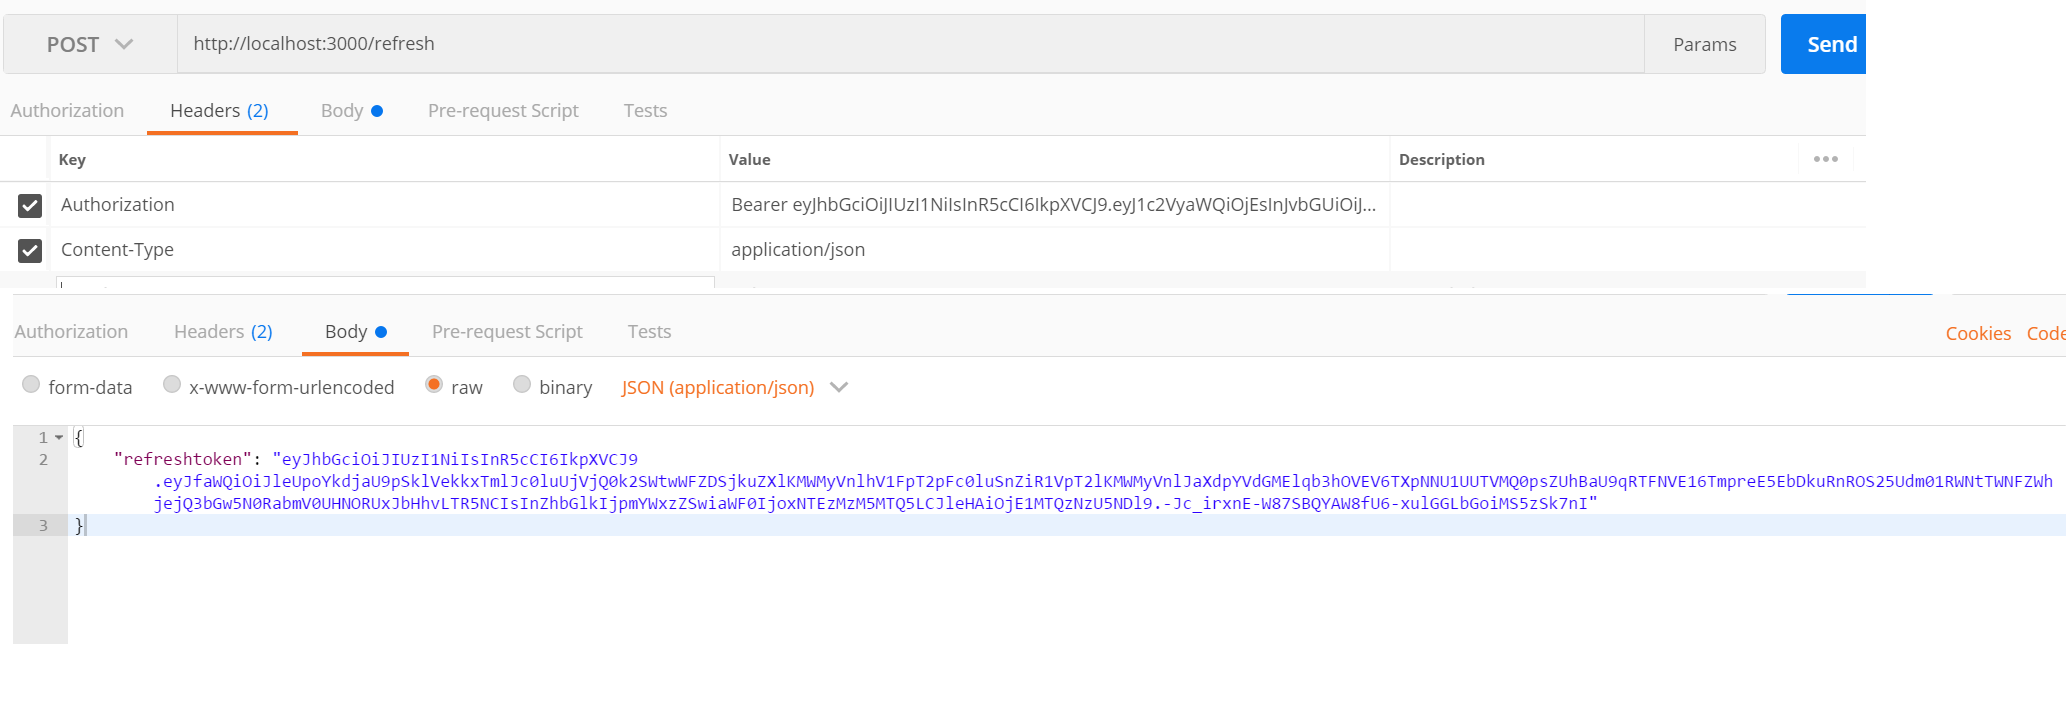Click the Key column header
The width and height of the screenshot is (2066, 720).
click(x=72, y=160)
